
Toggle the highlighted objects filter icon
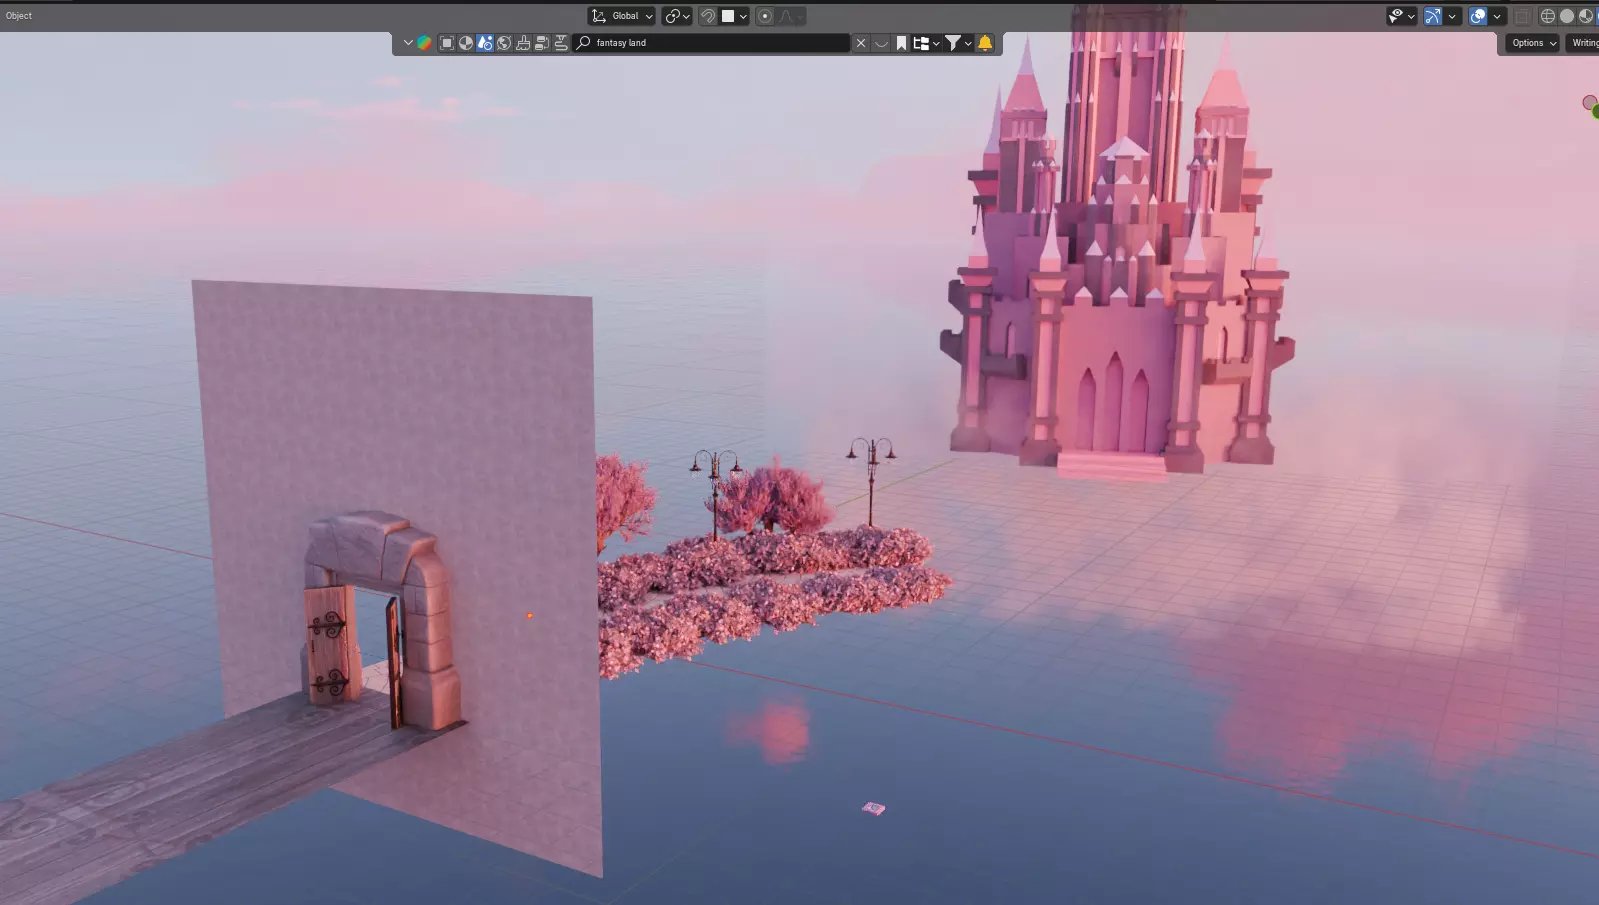(485, 43)
